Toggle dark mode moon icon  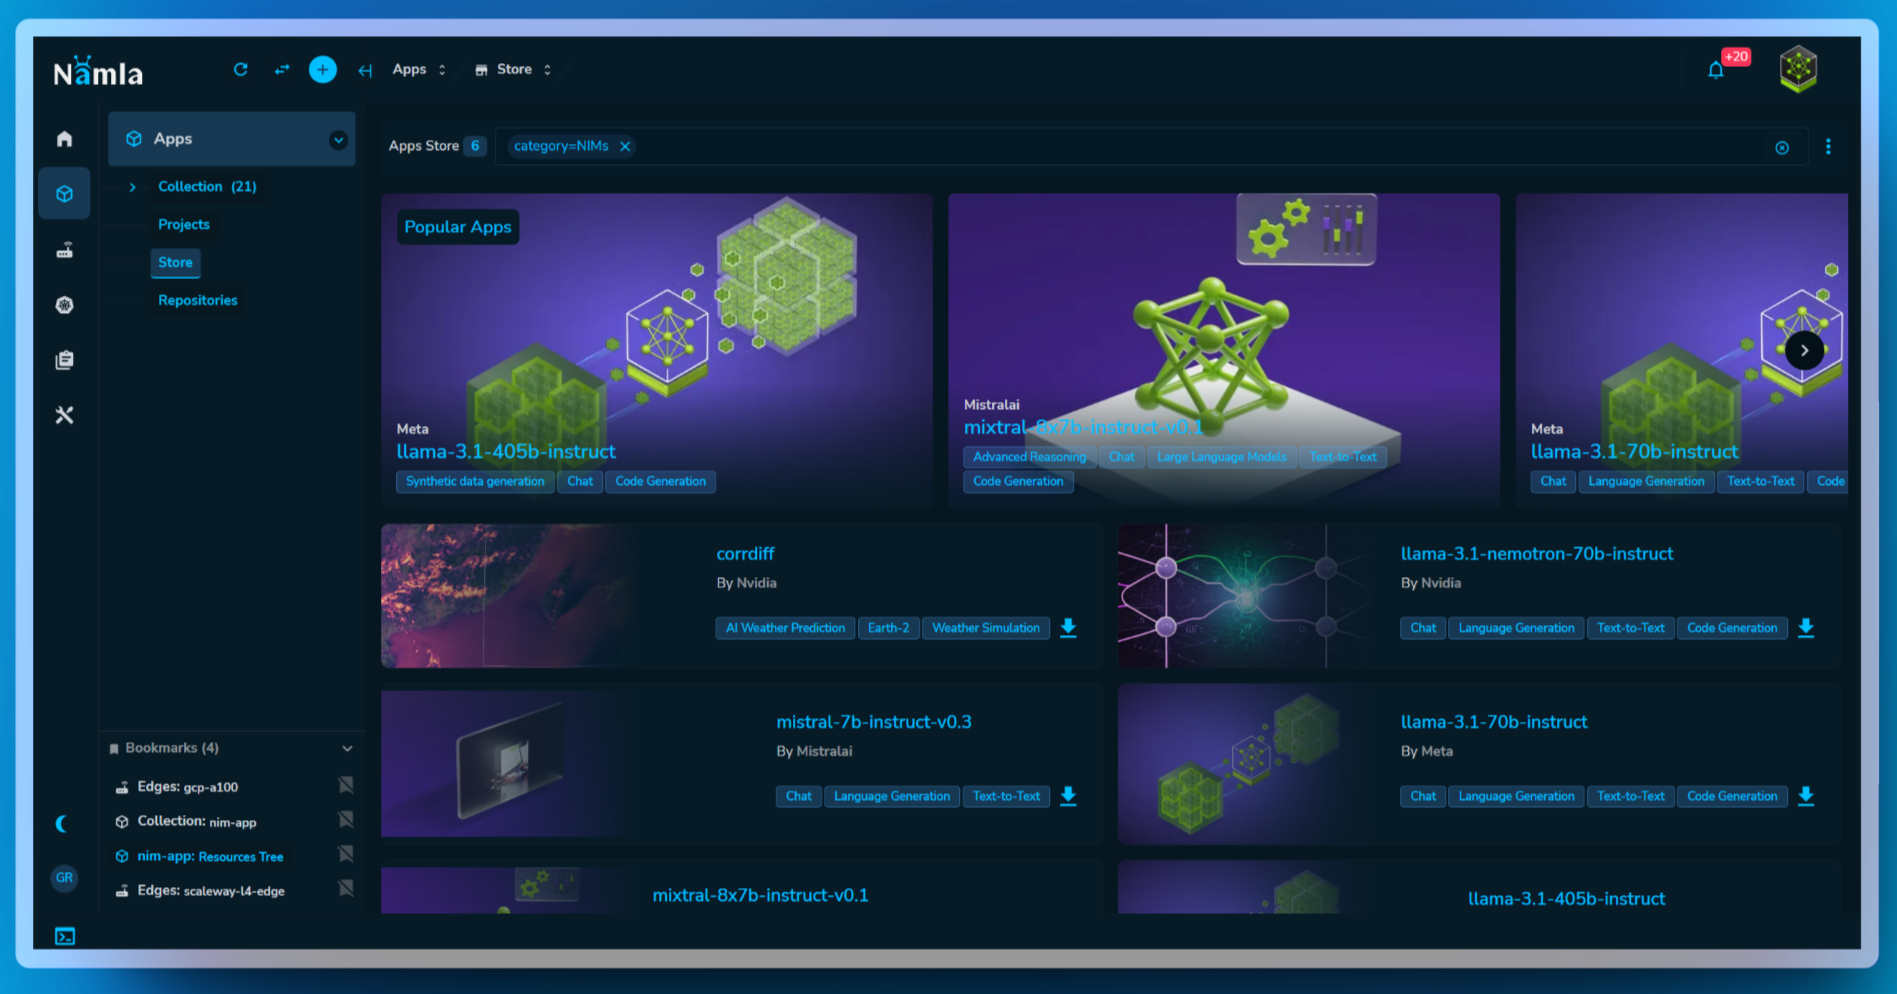coord(62,823)
